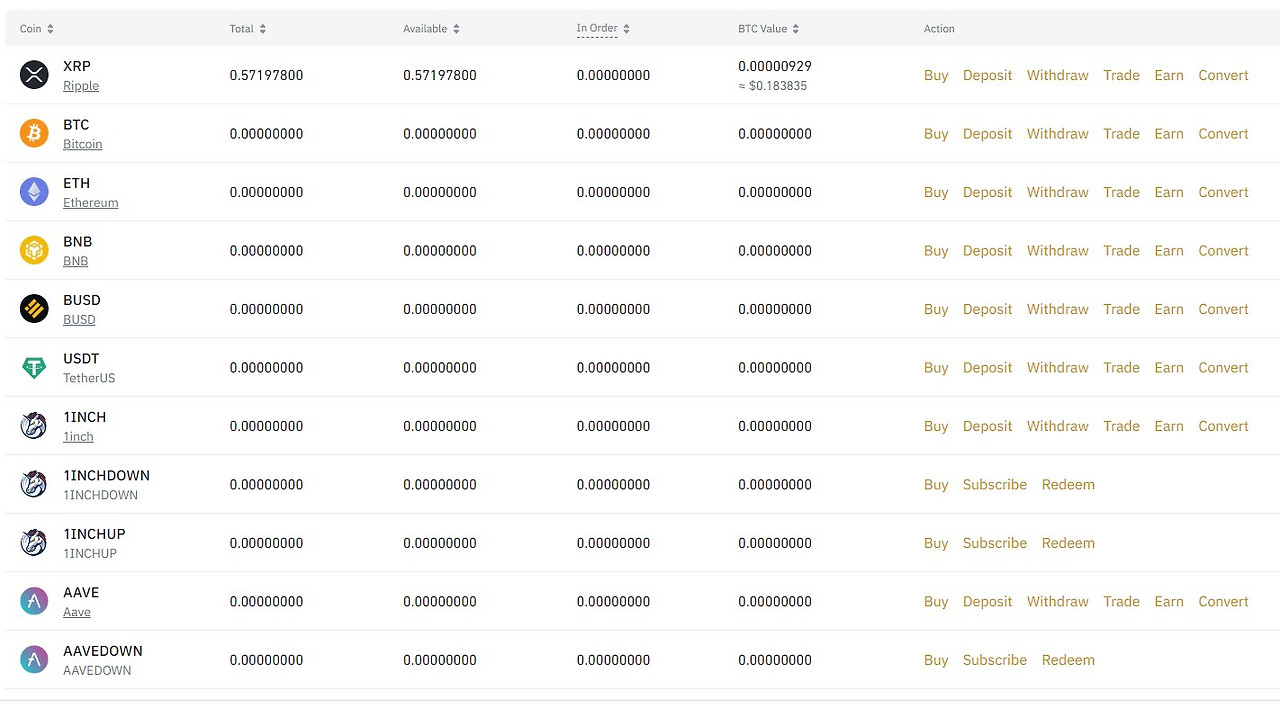
Task: Deposit BUSD in its row
Action: click(988, 309)
